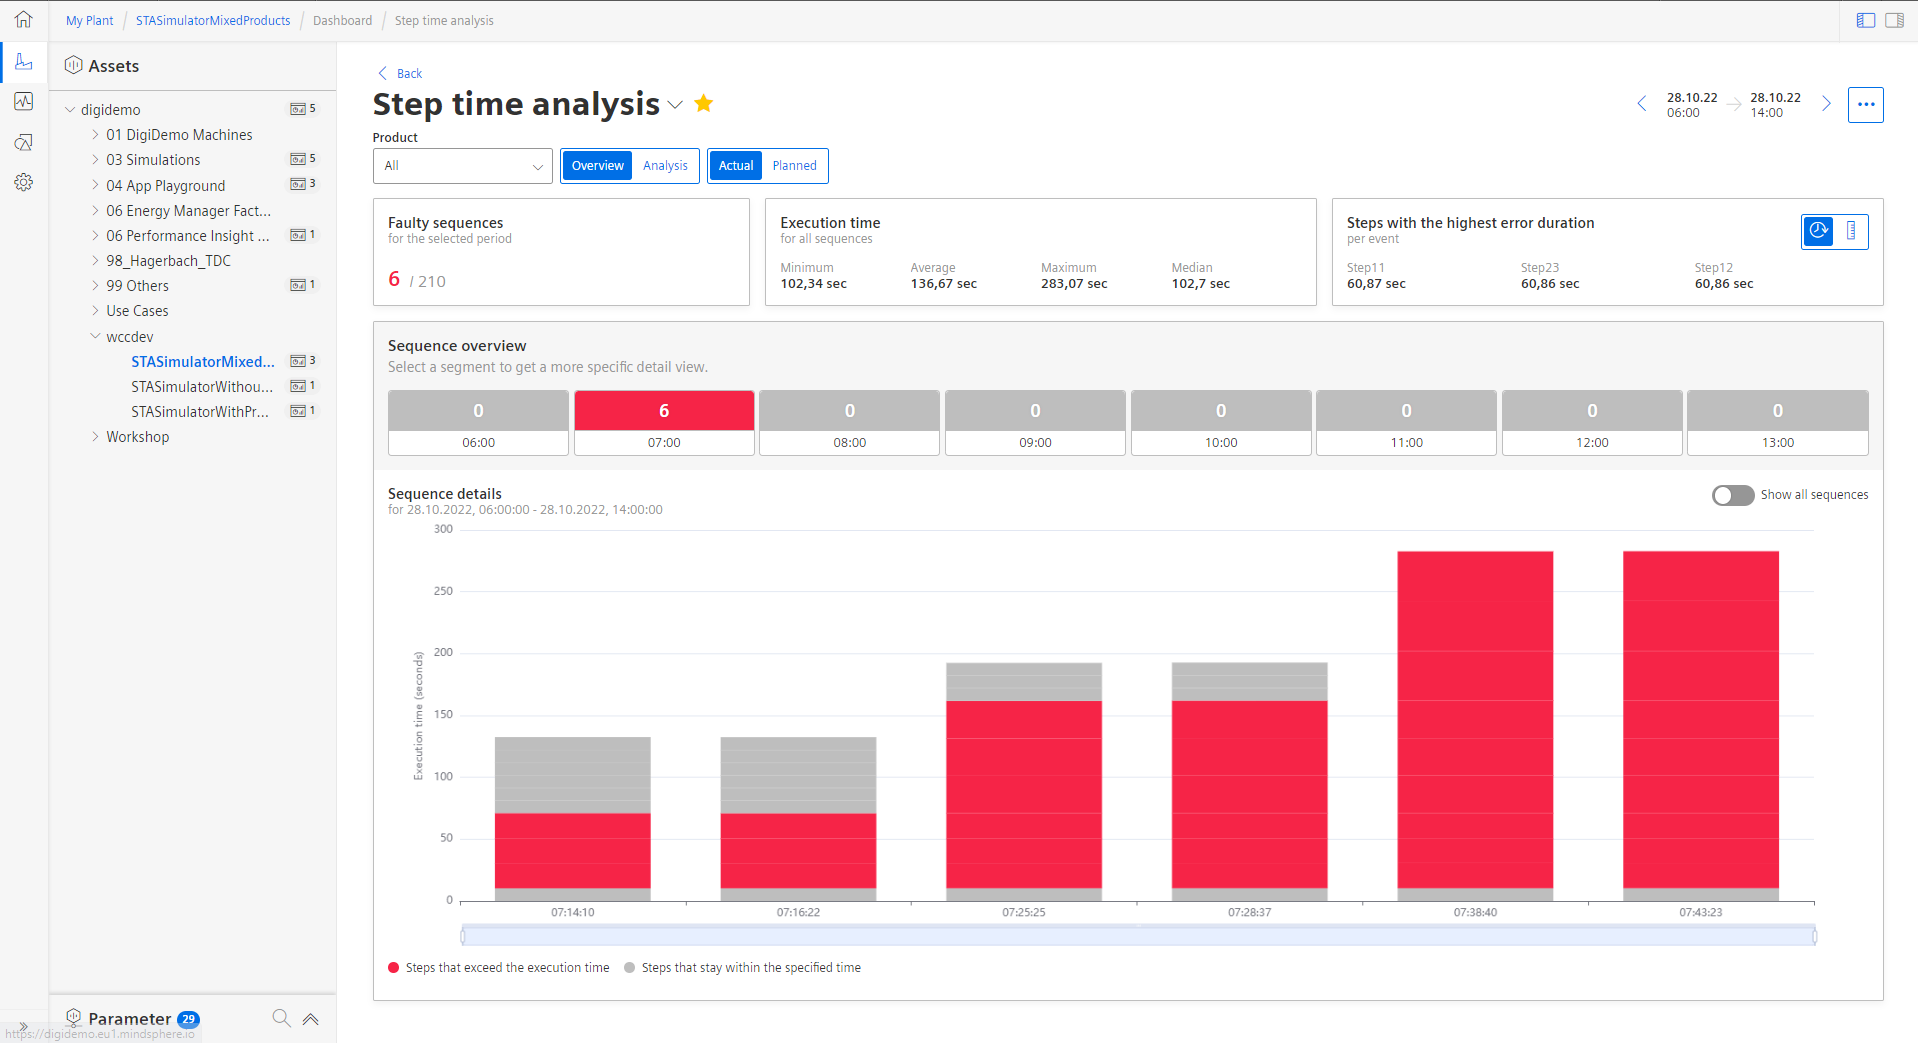Image resolution: width=1918 pixels, height=1043 pixels.
Task: Toggle the left panel layout icon
Action: click(1866, 20)
